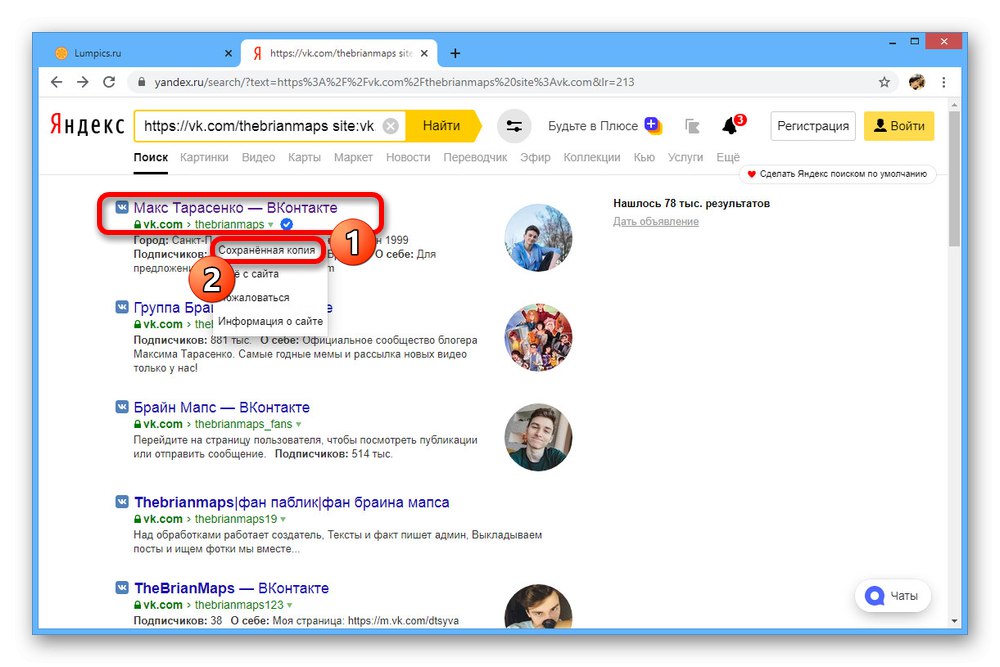The image size is (1000, 667).
Task: Click the Найти search button
Action: tap(442, 126)
